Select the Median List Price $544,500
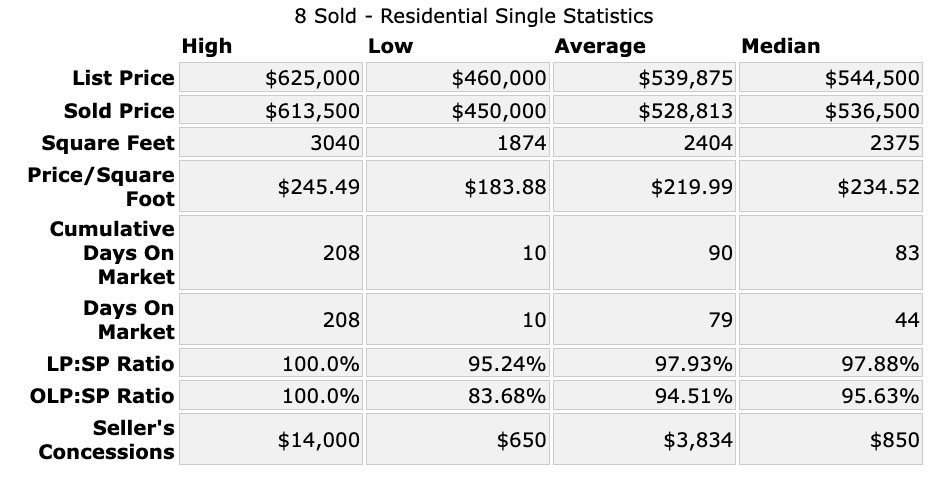 pos(872,78)
